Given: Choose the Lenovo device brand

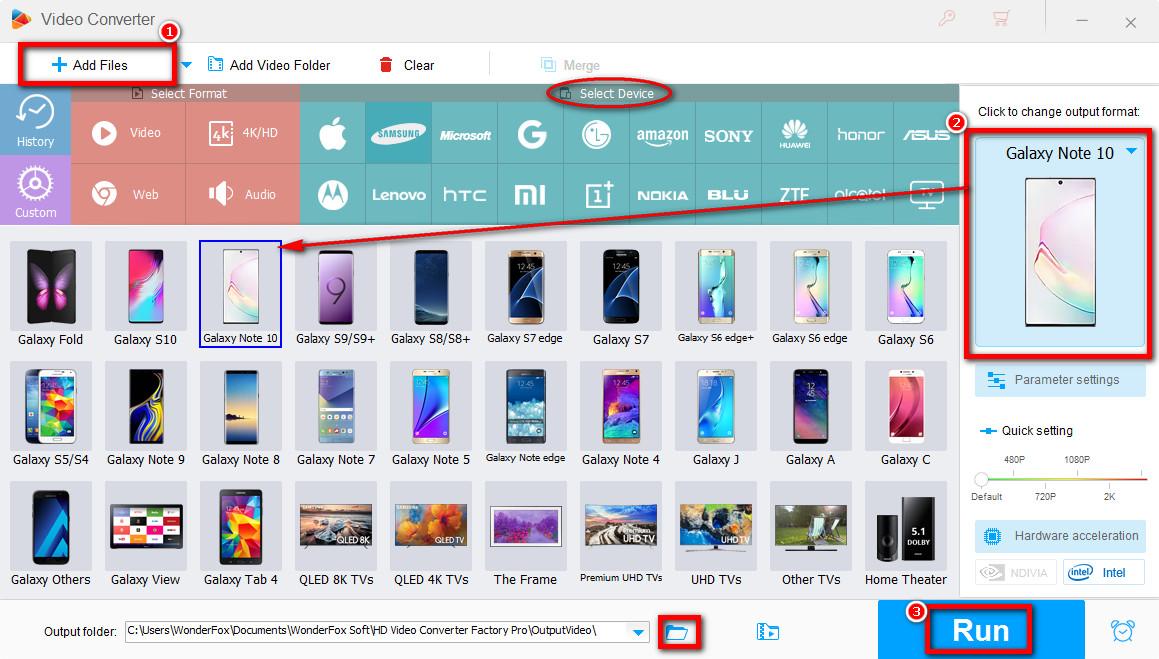Looking at the screenshot, I should tap(398, 195).
